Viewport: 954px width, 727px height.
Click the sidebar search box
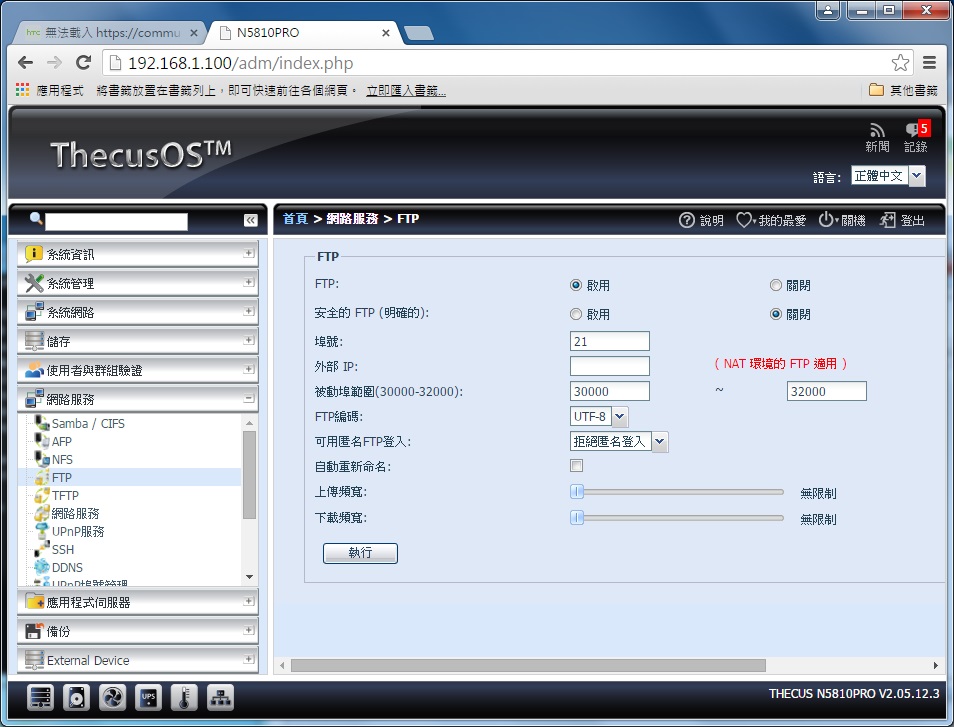(116, 221)
